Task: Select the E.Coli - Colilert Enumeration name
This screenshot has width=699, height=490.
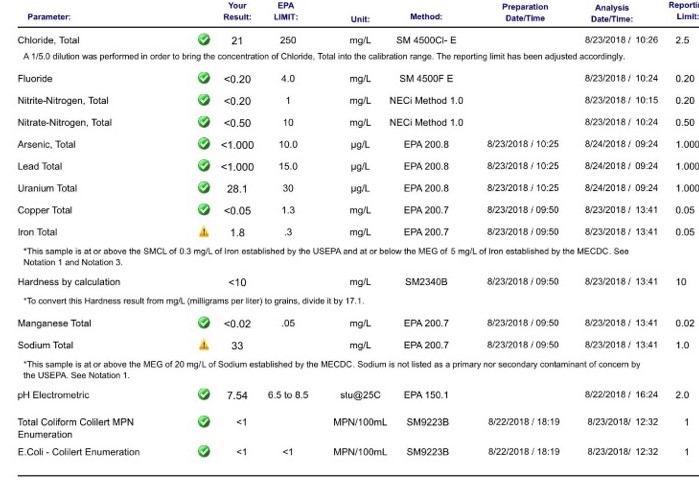Action: click(x=78, y=452)
